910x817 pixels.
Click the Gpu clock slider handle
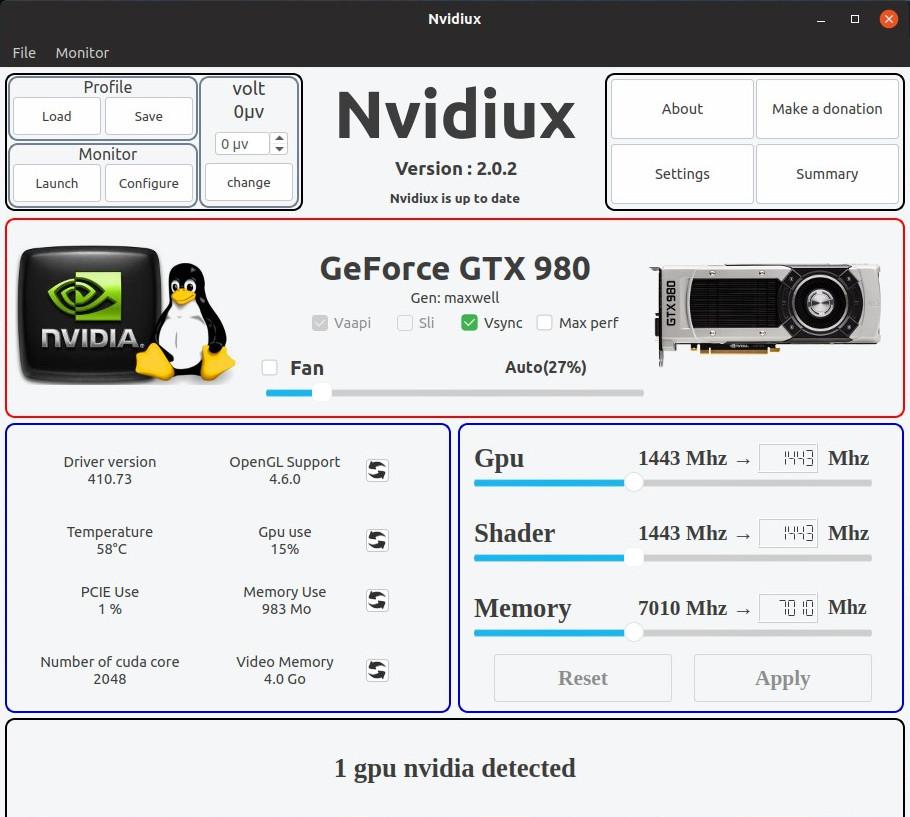(634, 483)
